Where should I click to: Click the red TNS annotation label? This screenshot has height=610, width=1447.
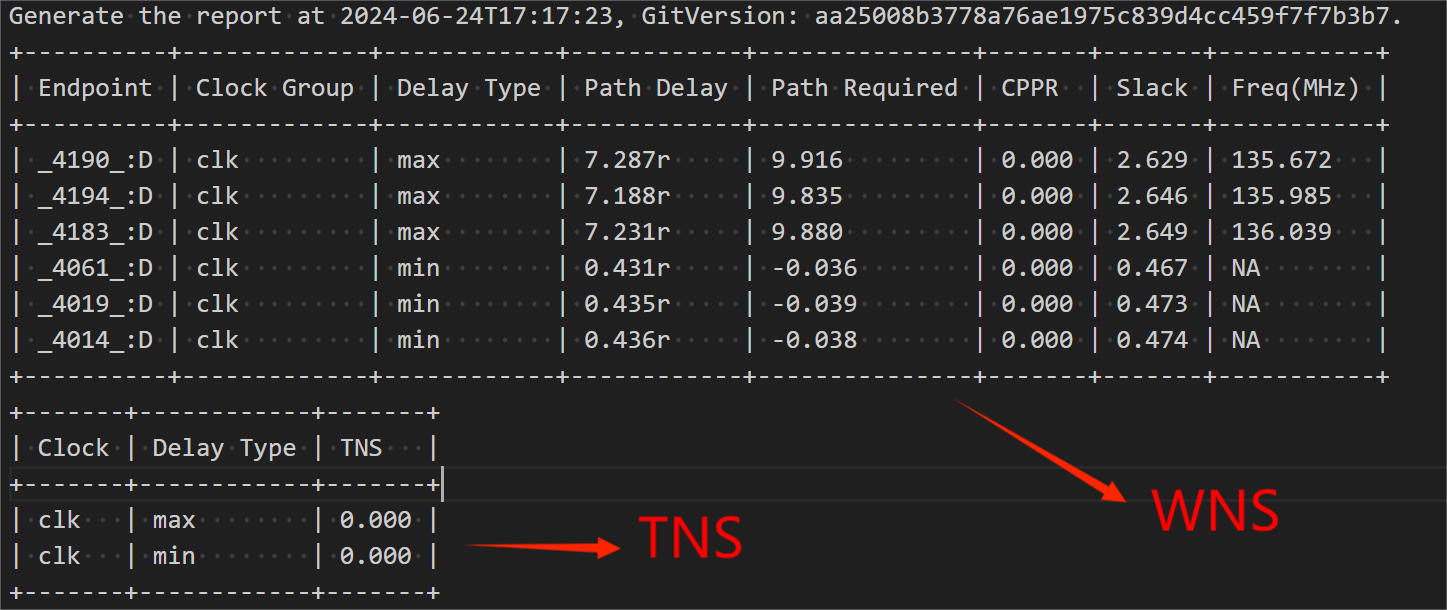click(691, 538)
